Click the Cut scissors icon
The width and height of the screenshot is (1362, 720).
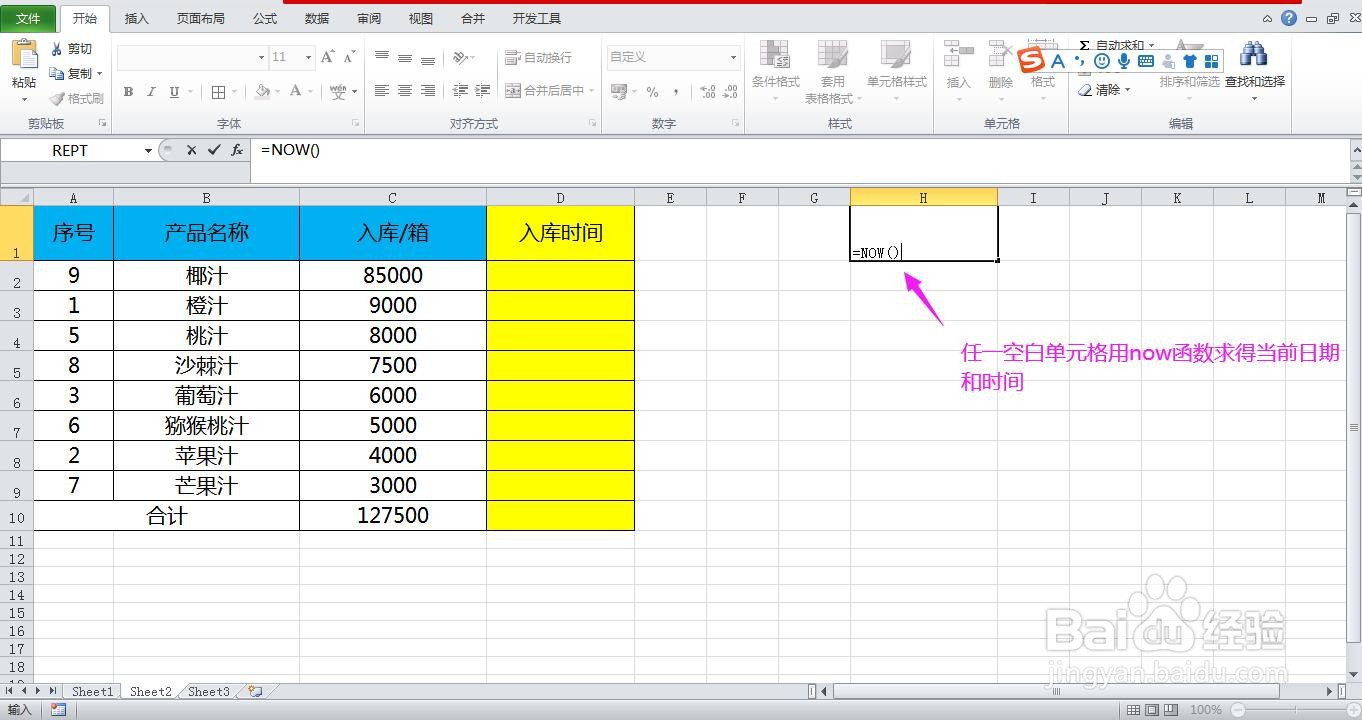57,49
